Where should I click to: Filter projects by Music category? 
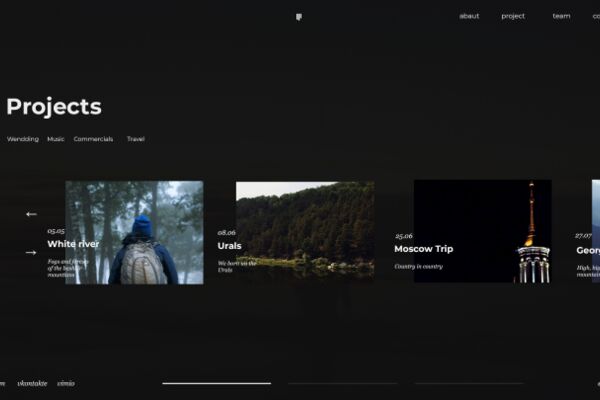[x=56, y=139]
